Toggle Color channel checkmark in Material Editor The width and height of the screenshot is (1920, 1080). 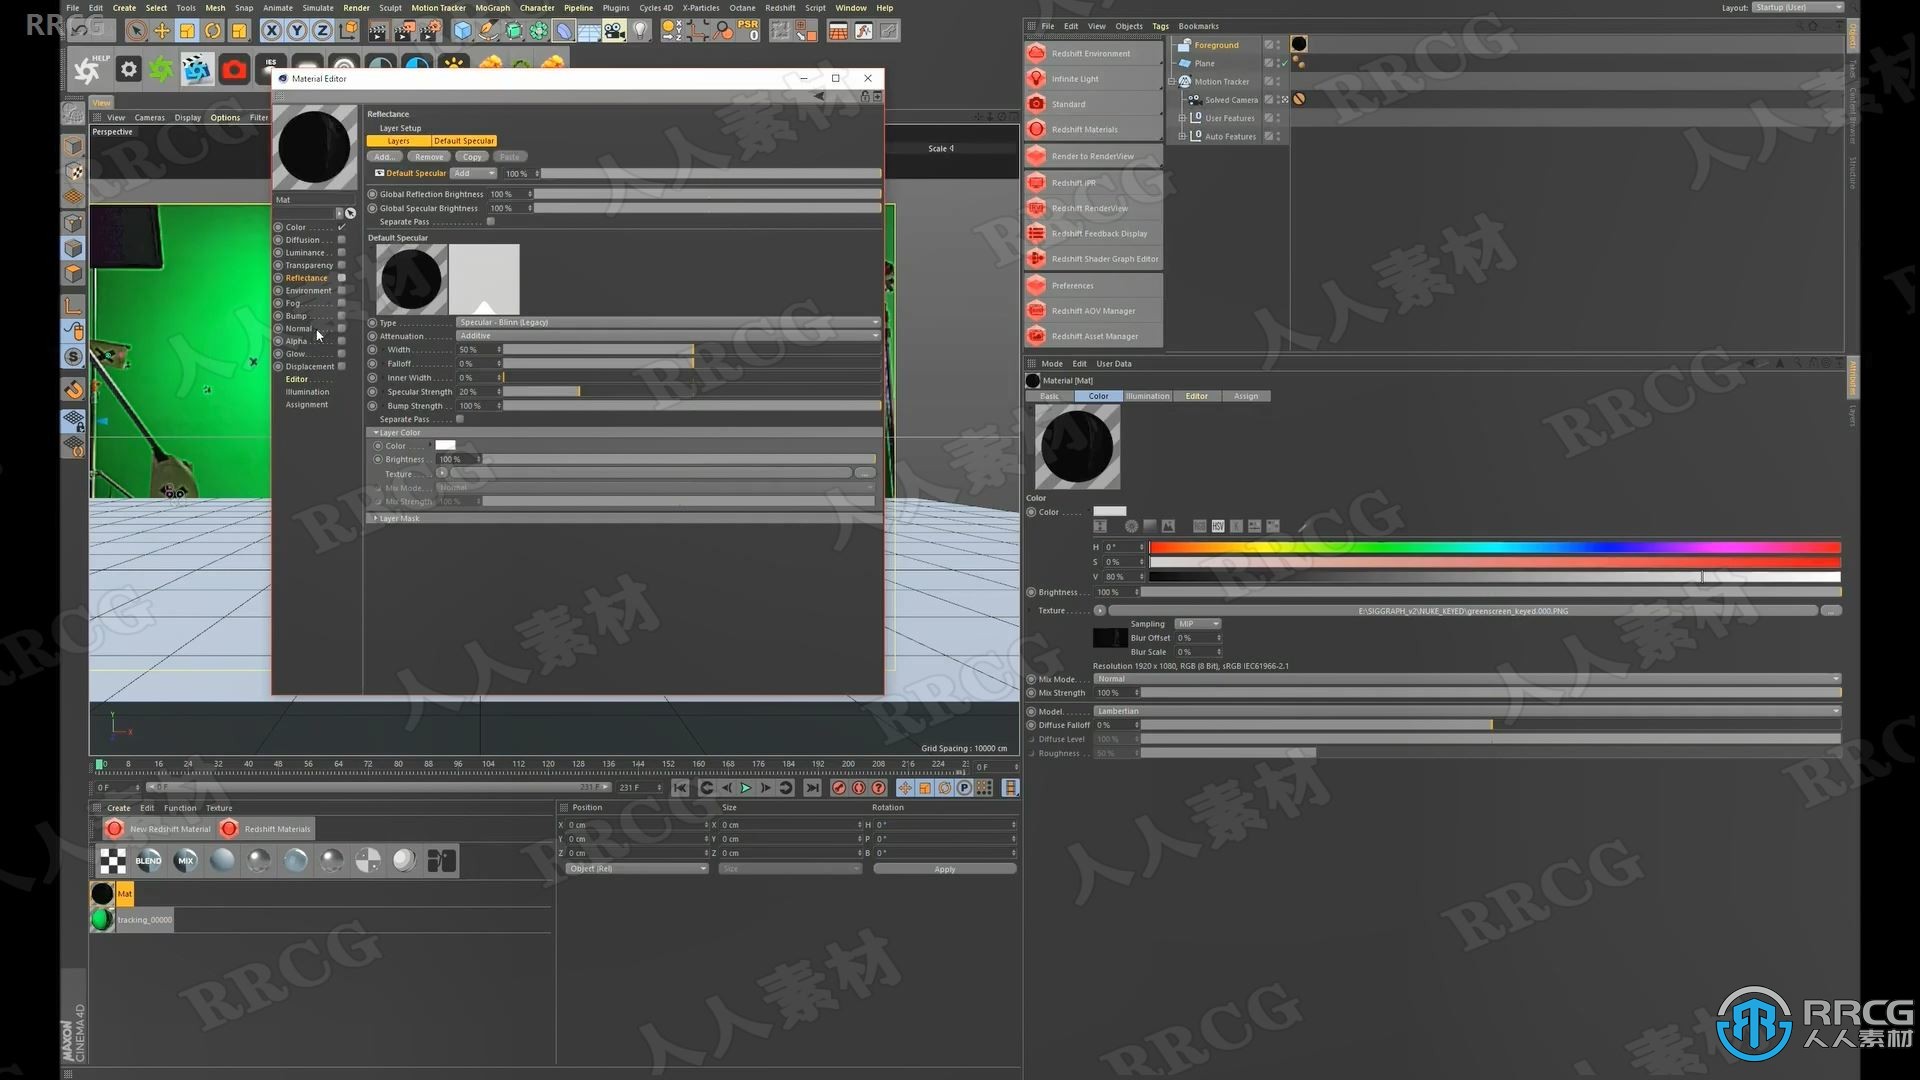point(341,227)
